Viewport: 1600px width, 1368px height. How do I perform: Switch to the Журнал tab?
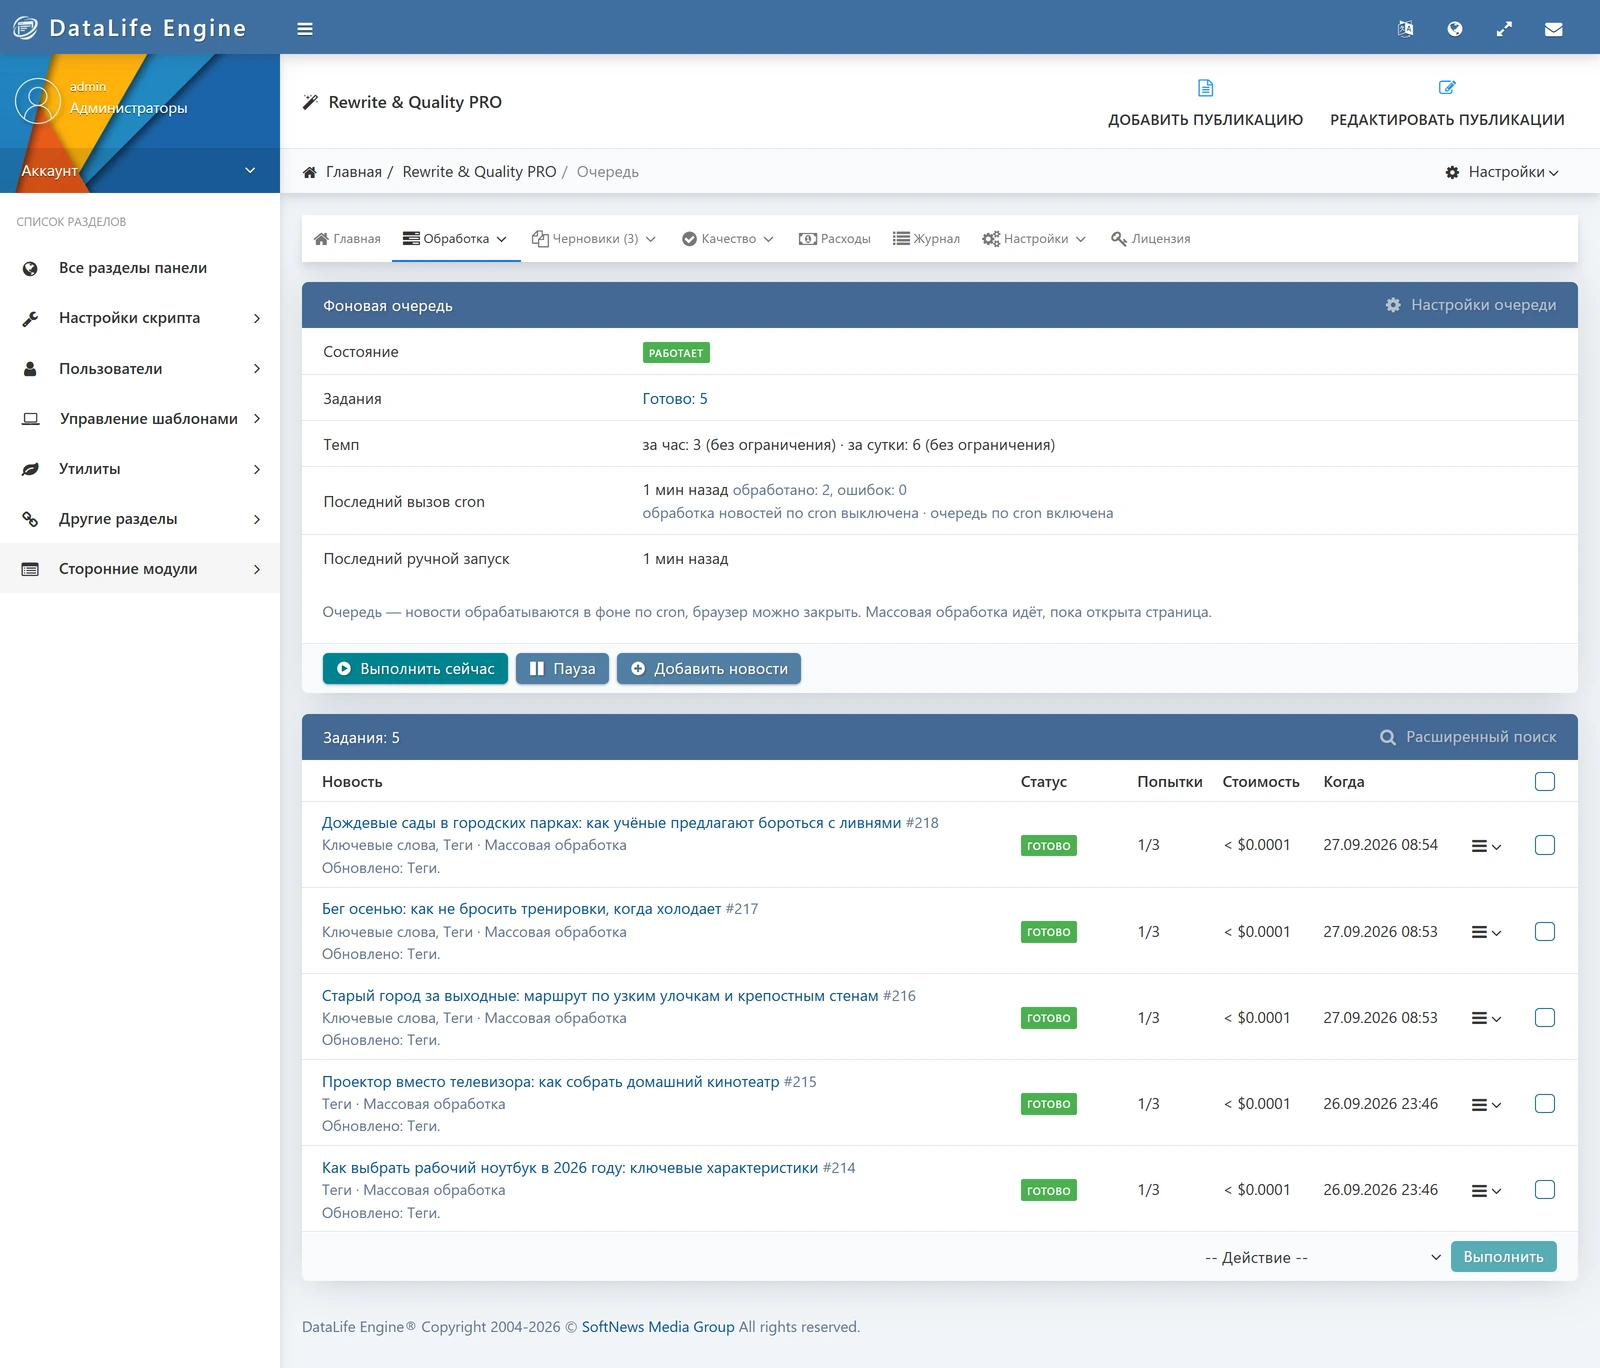(926, 239)
